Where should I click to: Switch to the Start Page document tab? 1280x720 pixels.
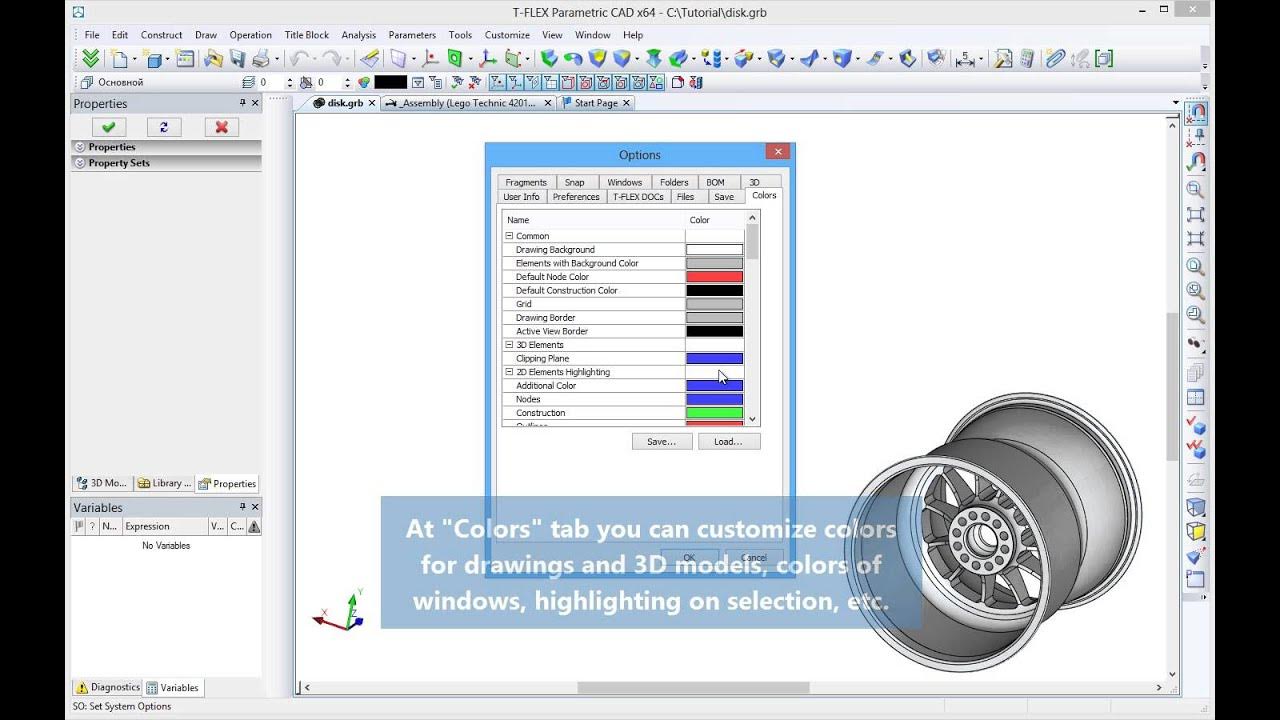pyautogui.click(x=596, y=103)
